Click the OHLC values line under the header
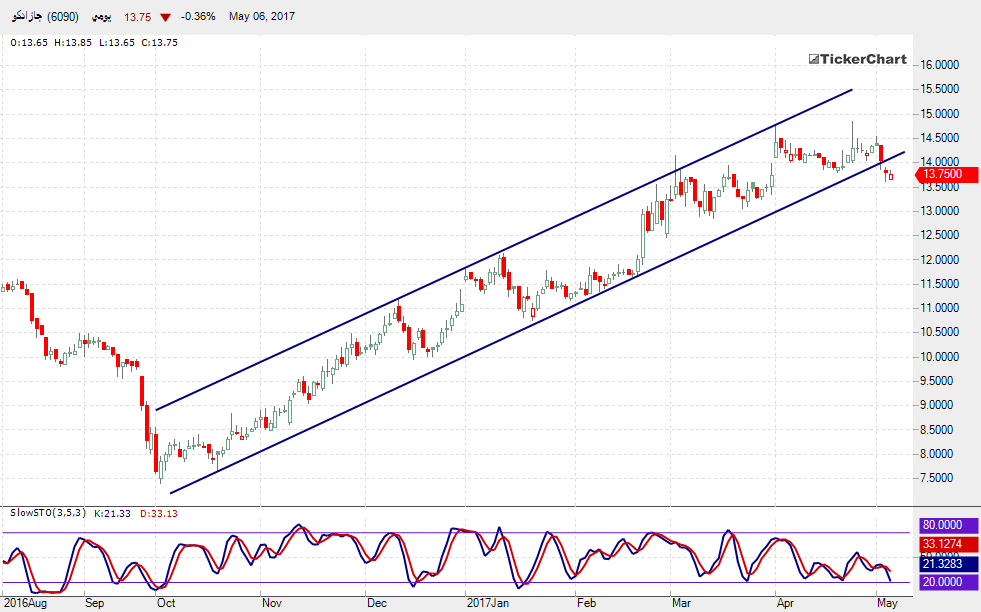The image size is (981, 612). point(94,42)
